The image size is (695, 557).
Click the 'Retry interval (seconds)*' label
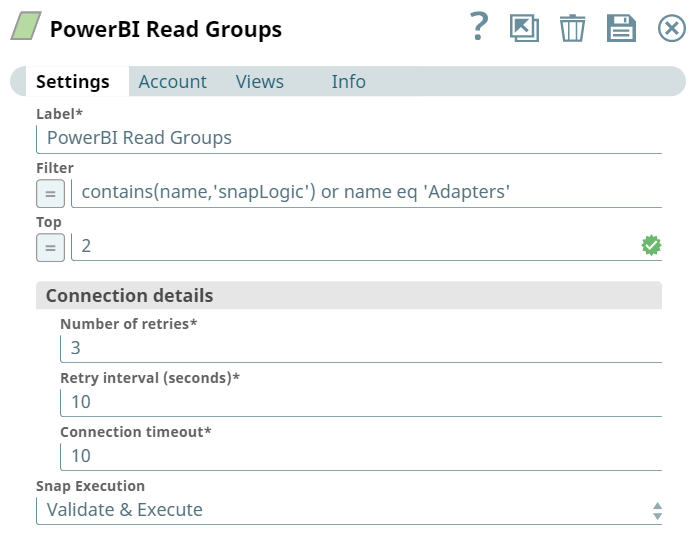click(150, 378)
